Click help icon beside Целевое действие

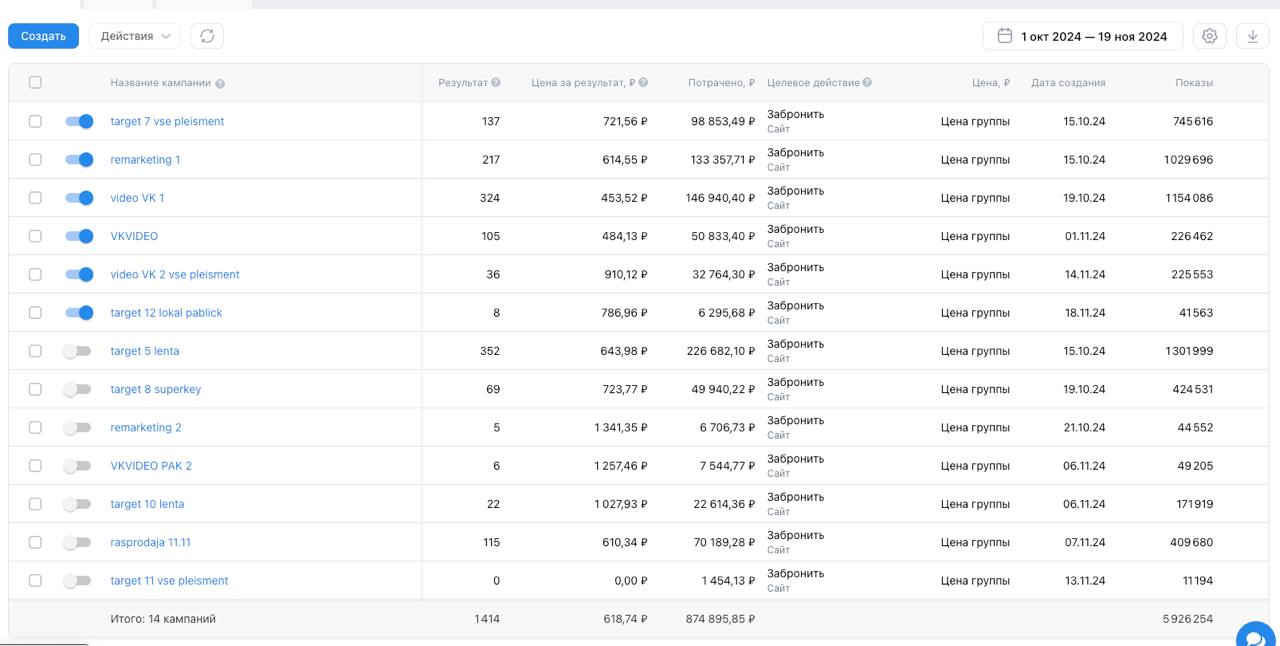tap(867, 82)
